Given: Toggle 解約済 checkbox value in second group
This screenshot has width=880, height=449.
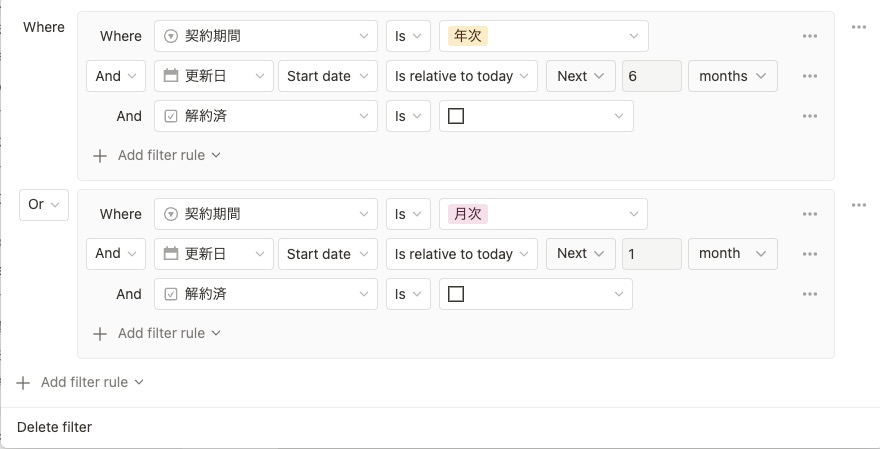Looking at the screenshot, I should pos(456,294).
